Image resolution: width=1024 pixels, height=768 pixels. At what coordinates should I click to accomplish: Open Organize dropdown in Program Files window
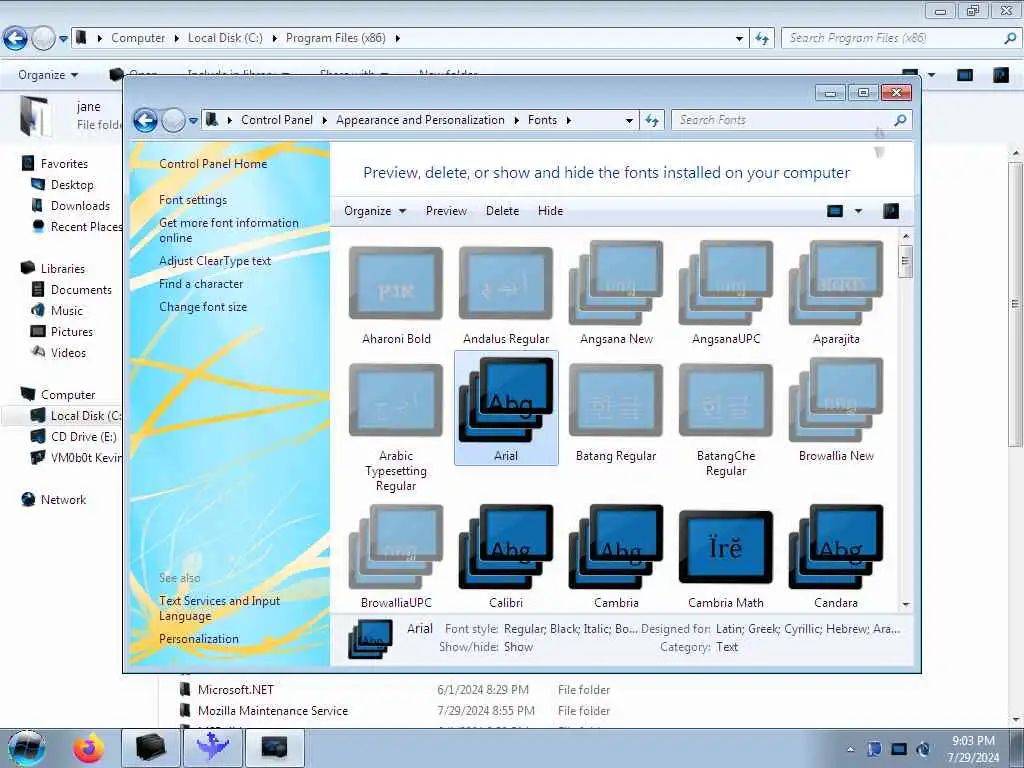click(x=48, y=75)
